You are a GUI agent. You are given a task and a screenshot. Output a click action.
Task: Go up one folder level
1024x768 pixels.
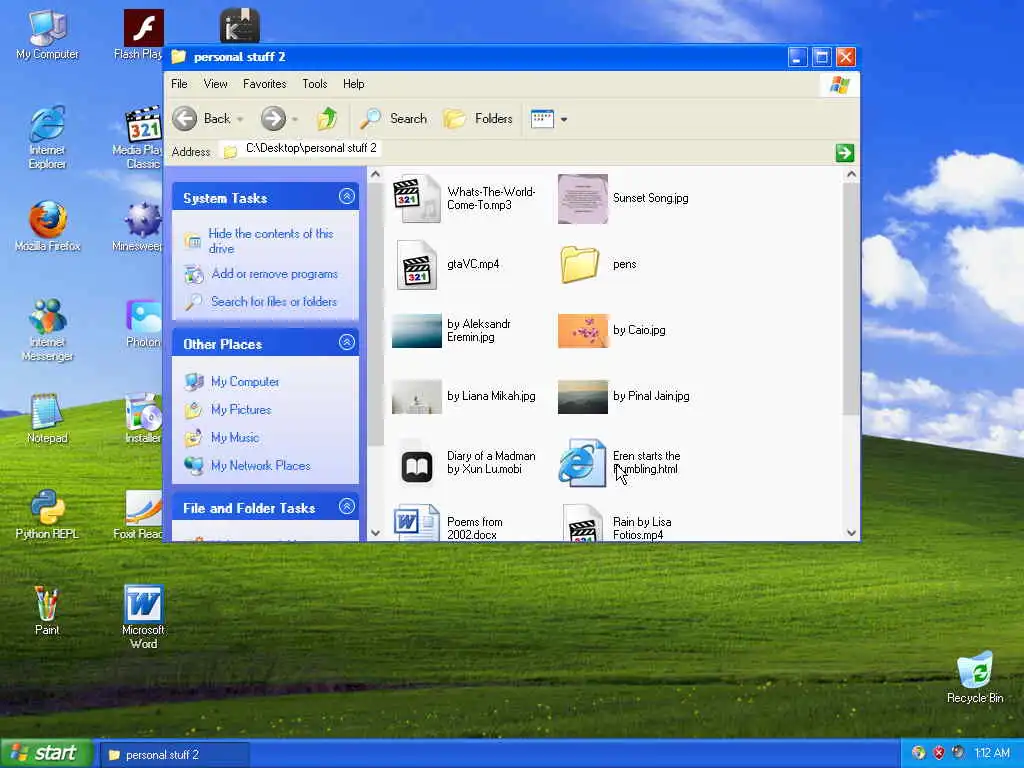click(327, 119)
